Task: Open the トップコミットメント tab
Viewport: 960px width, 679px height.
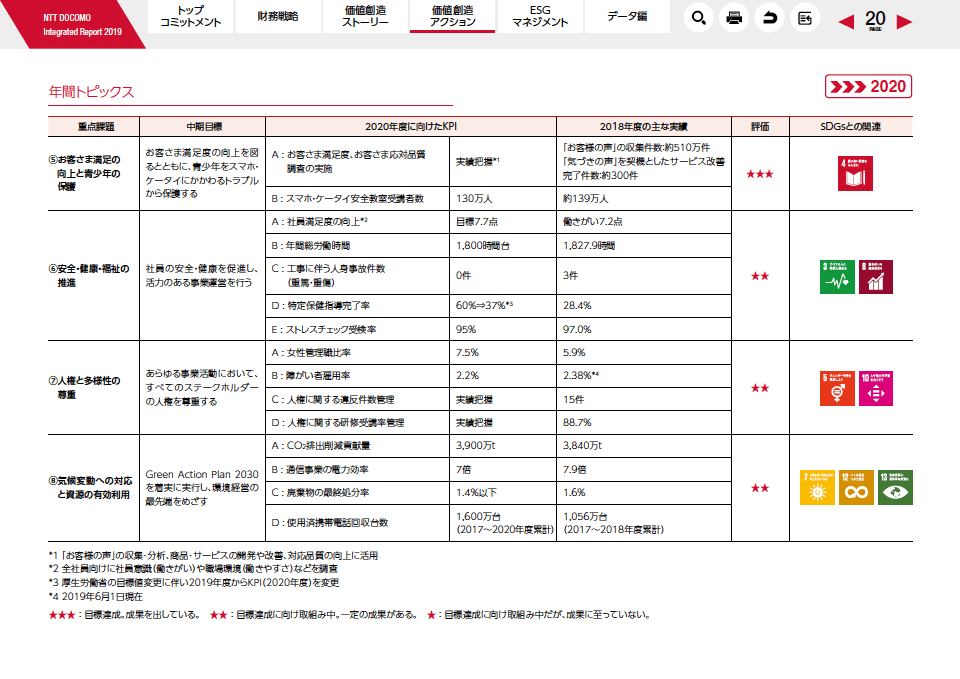Action: coord(190,16)
